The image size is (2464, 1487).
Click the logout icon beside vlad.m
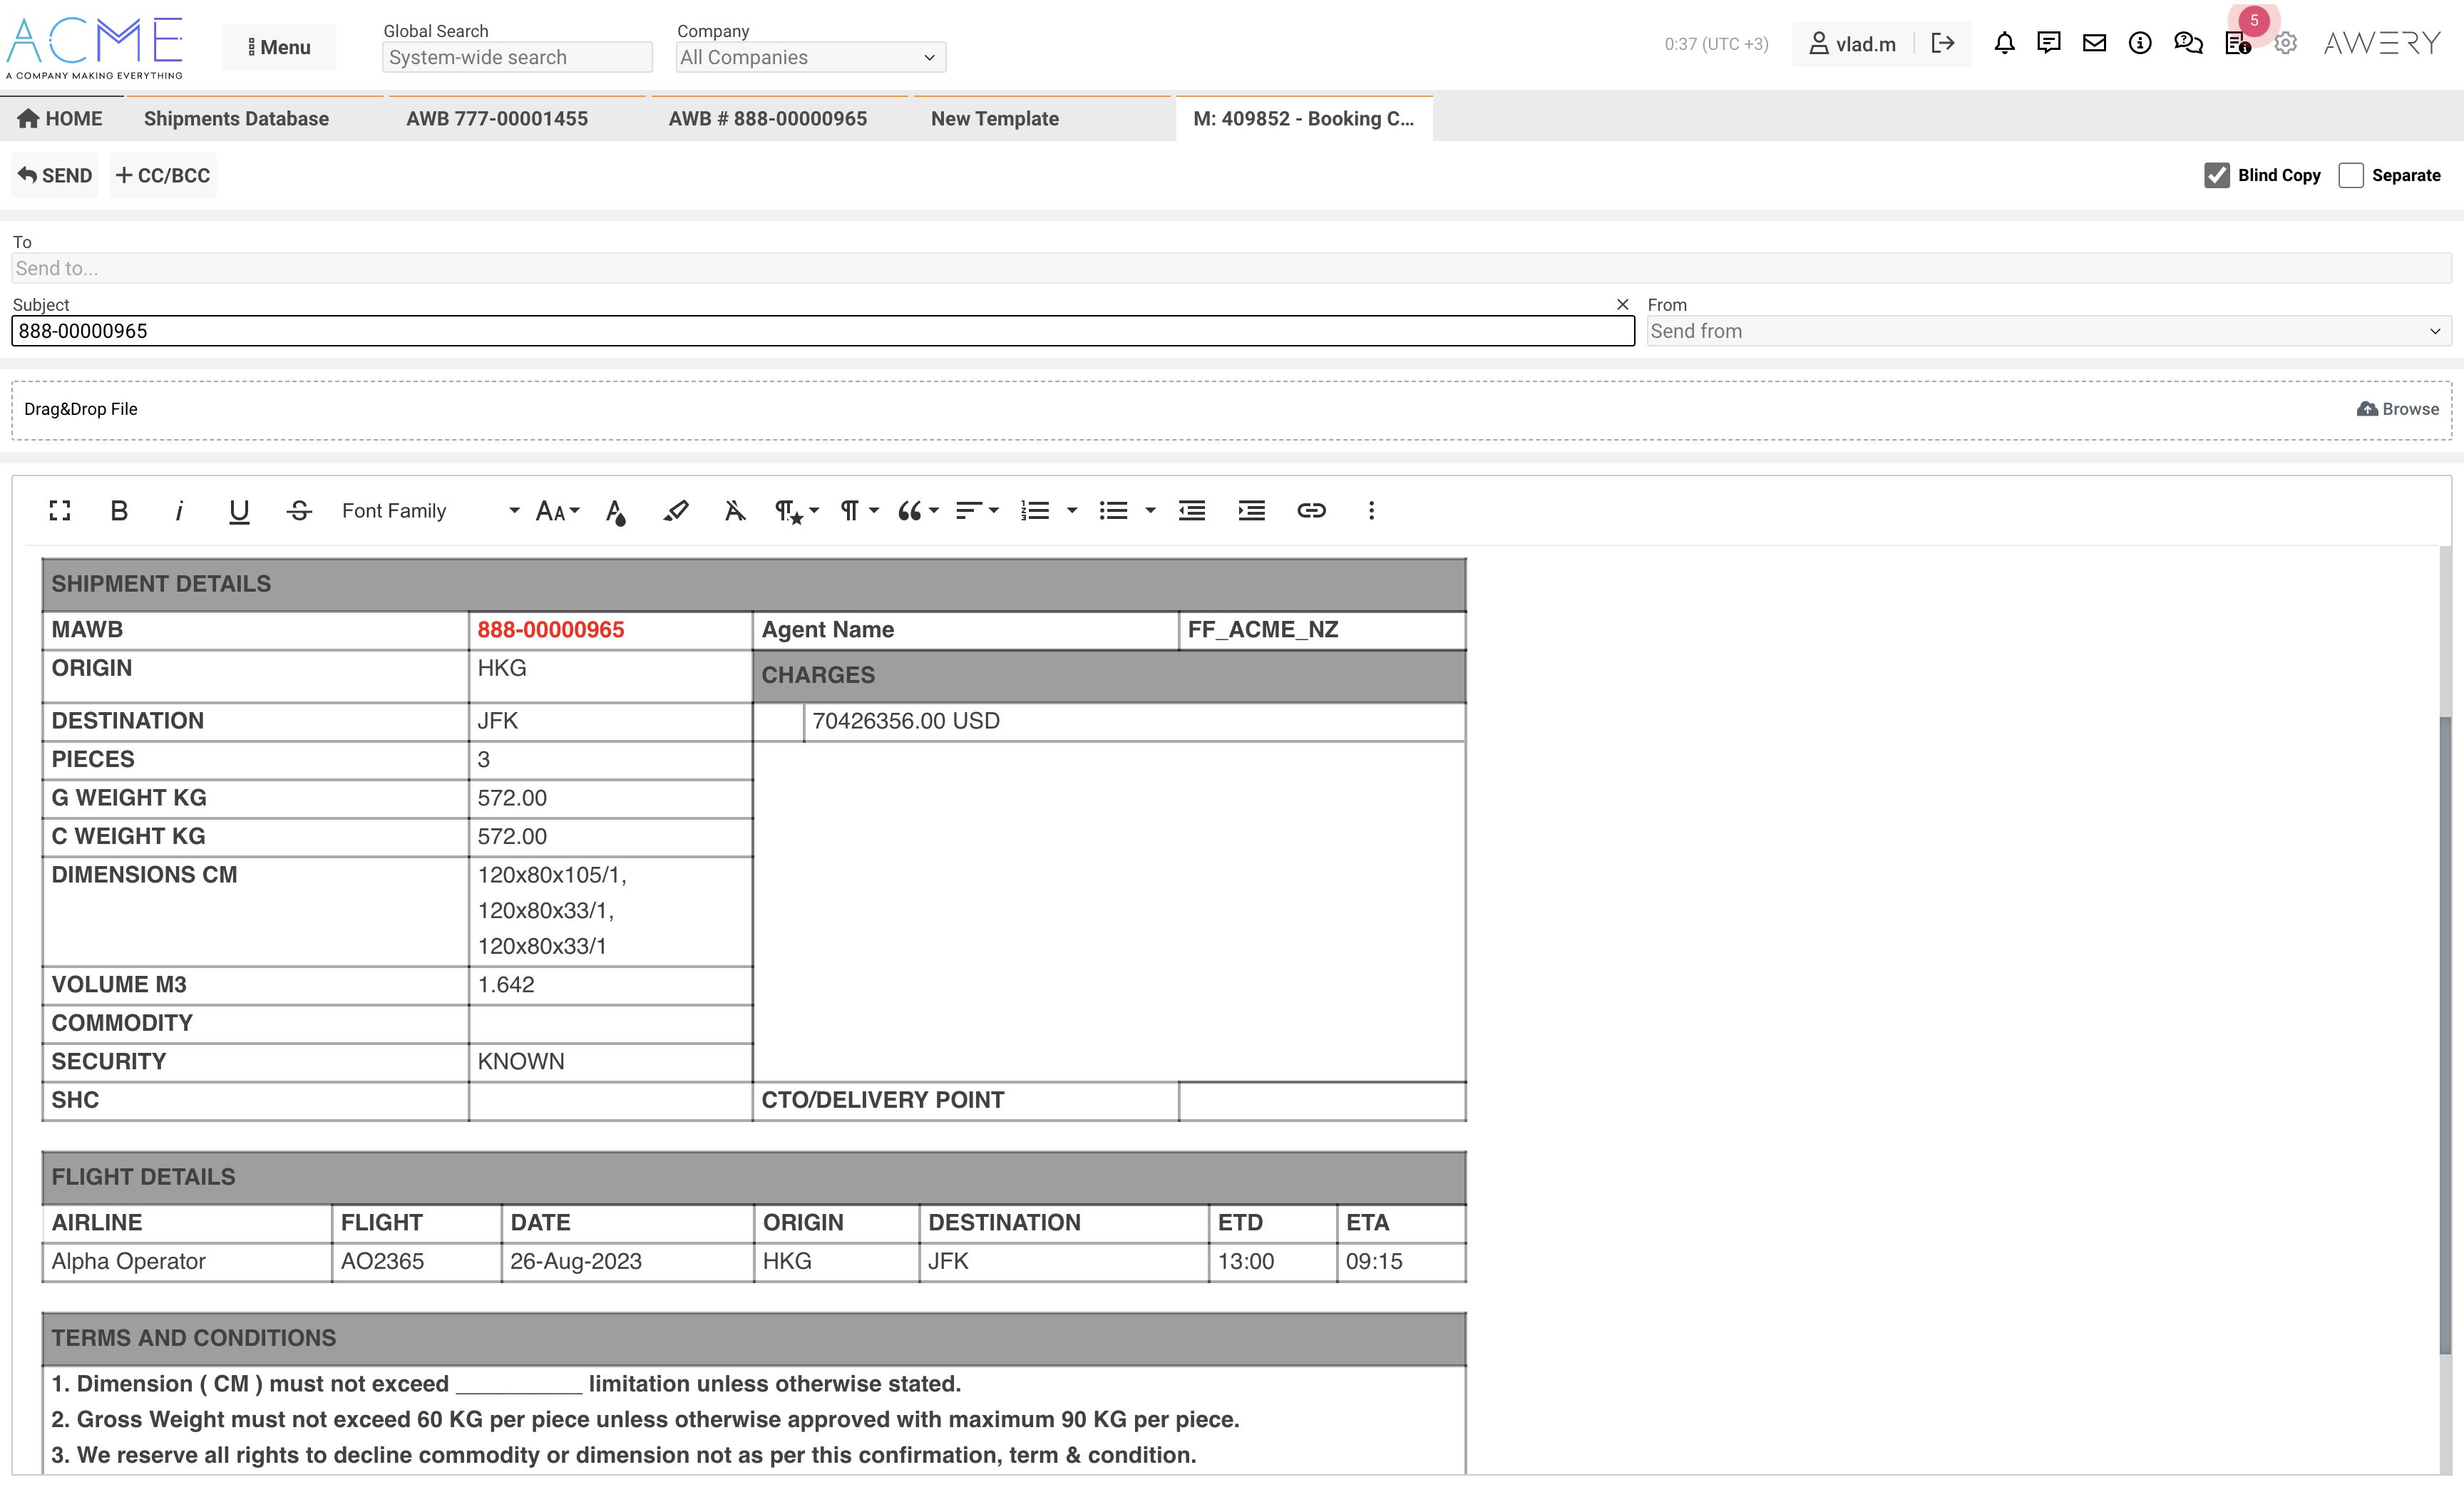pos(1943,43)
